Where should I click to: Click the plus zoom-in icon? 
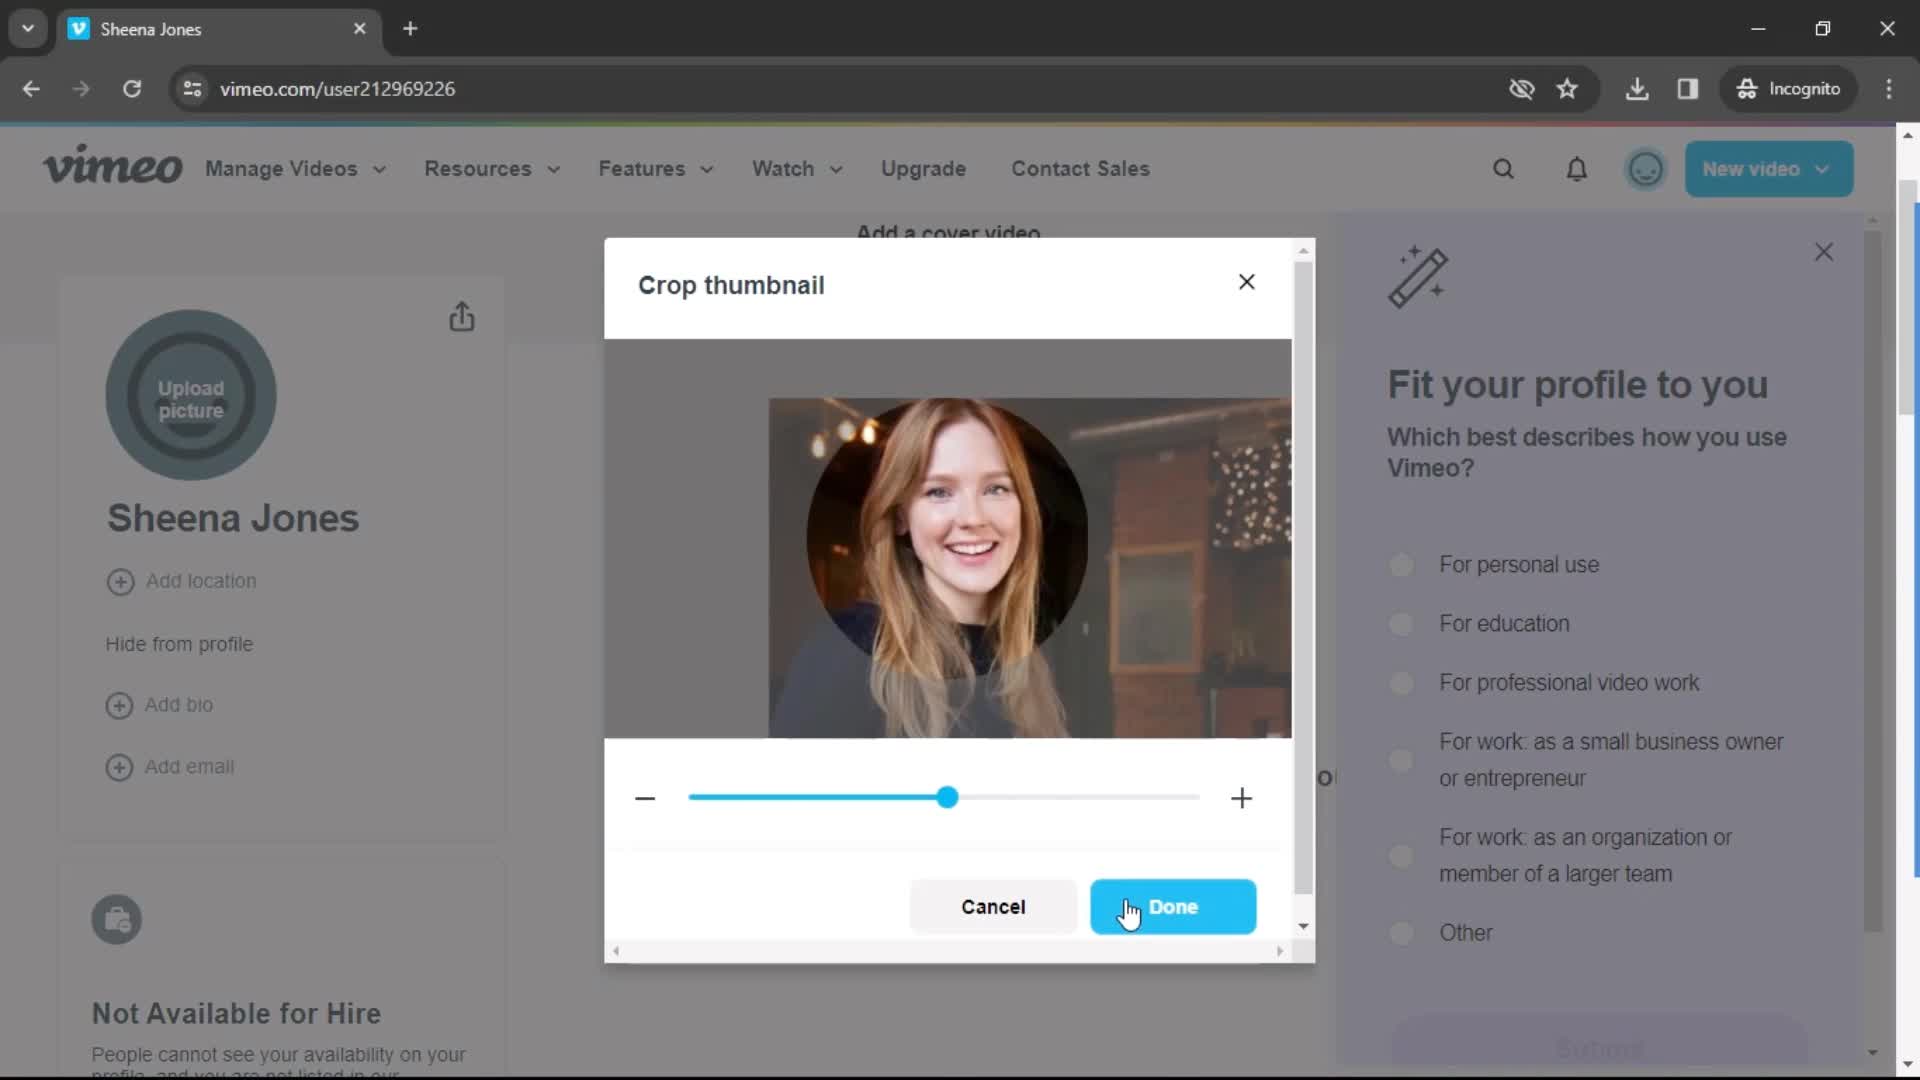(x=1241, y=798)
